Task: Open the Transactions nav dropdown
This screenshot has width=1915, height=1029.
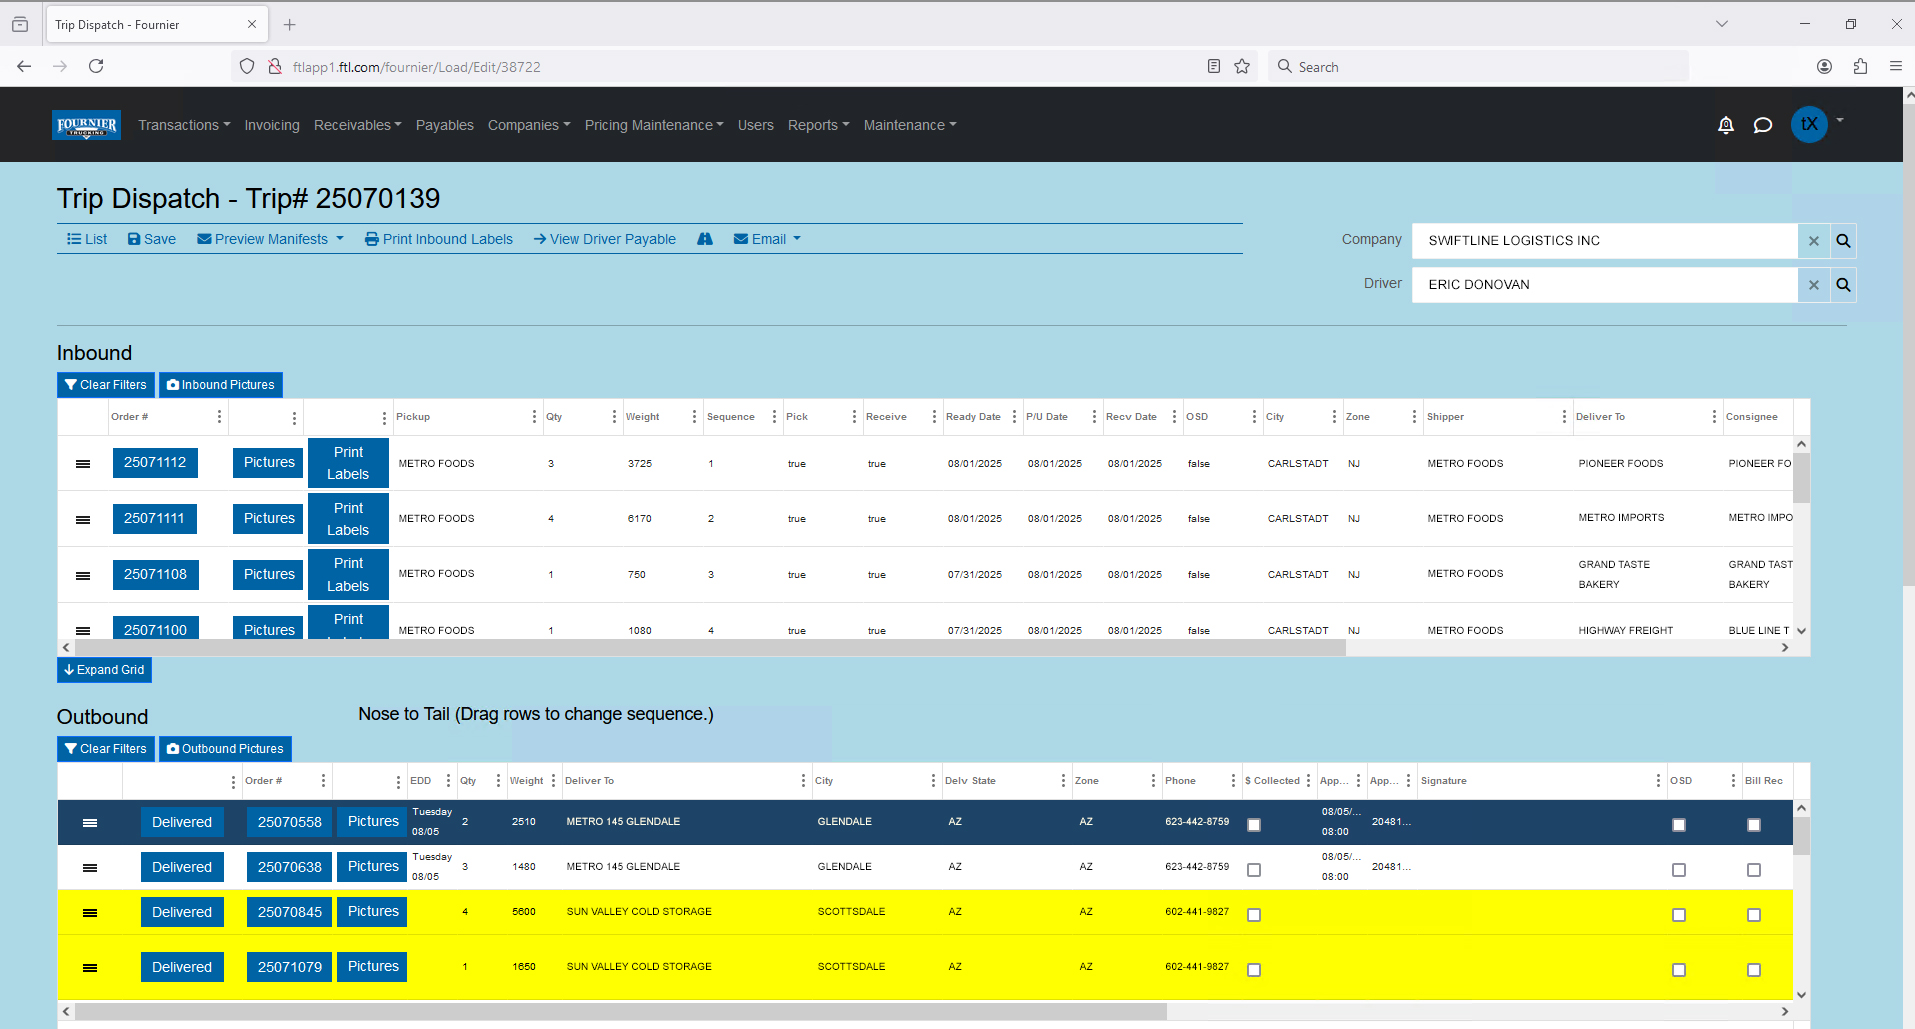Action: pos(184,125)
